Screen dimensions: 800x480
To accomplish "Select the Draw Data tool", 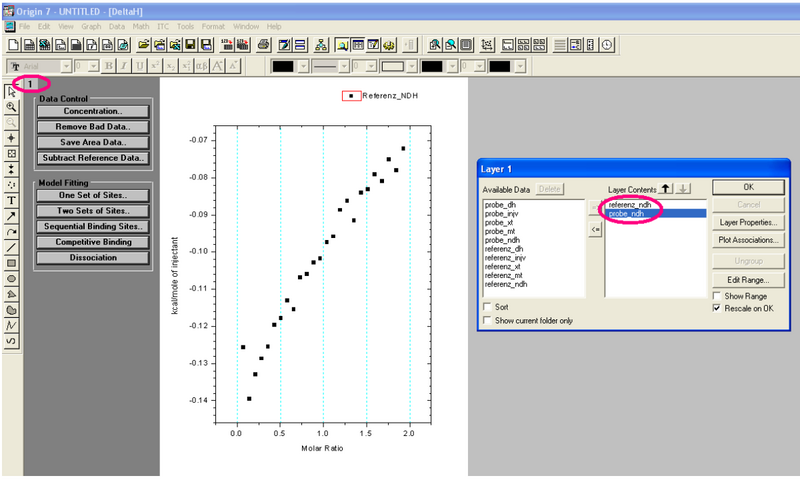I will (x=11, y=185).
